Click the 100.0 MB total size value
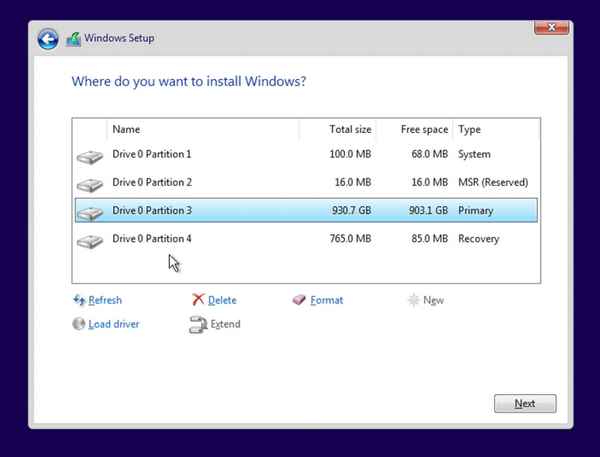The image size is (600, 457). (350, 154)
